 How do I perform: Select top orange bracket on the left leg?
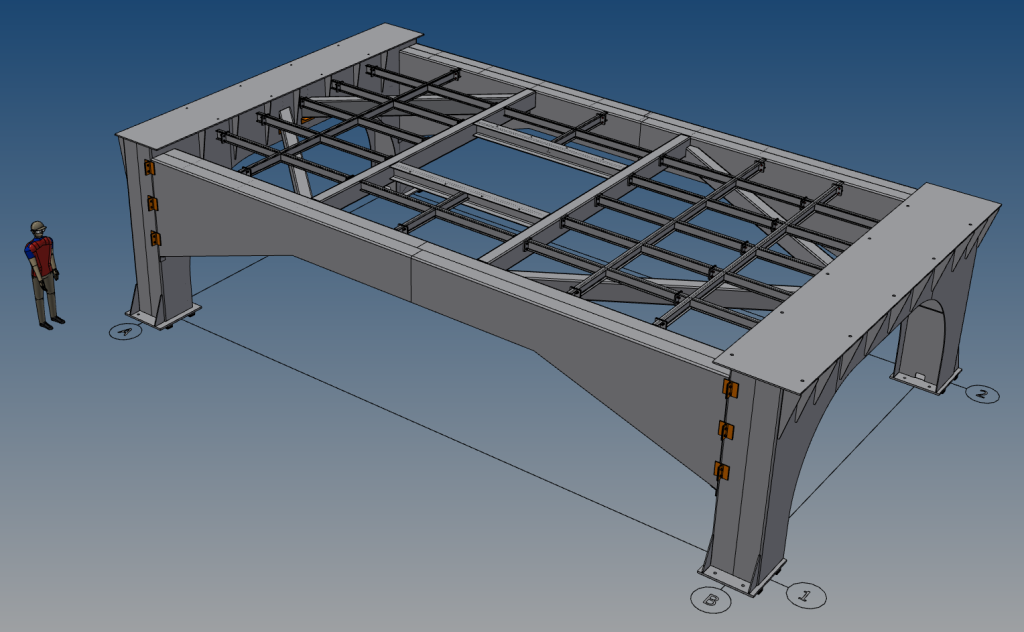149,167
